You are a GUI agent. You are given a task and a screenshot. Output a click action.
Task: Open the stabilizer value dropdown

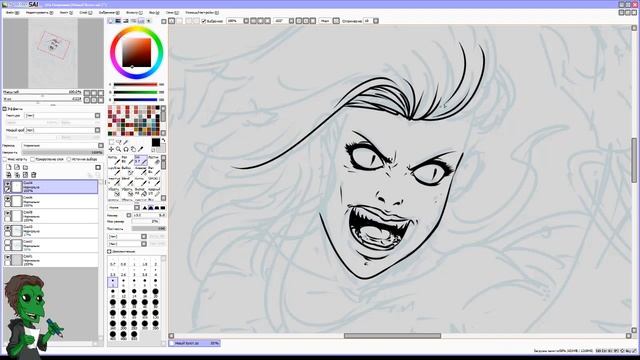point(376,21)
